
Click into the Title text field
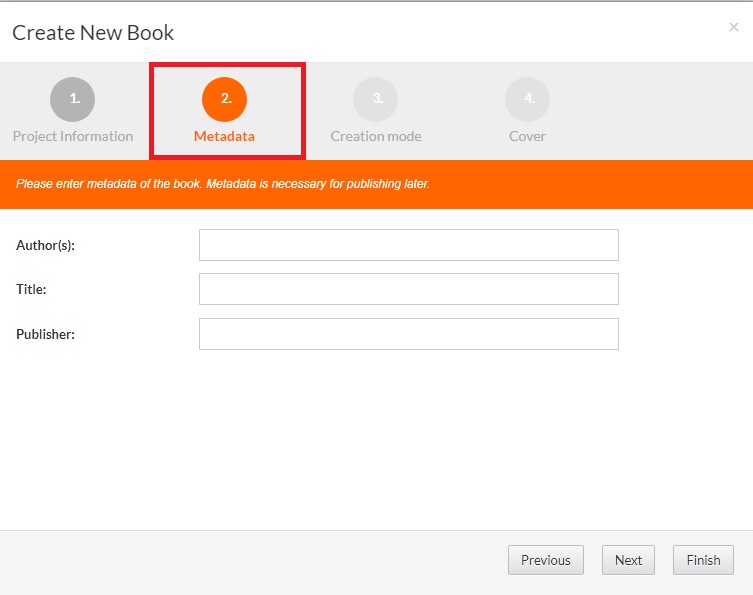[408, 289]
